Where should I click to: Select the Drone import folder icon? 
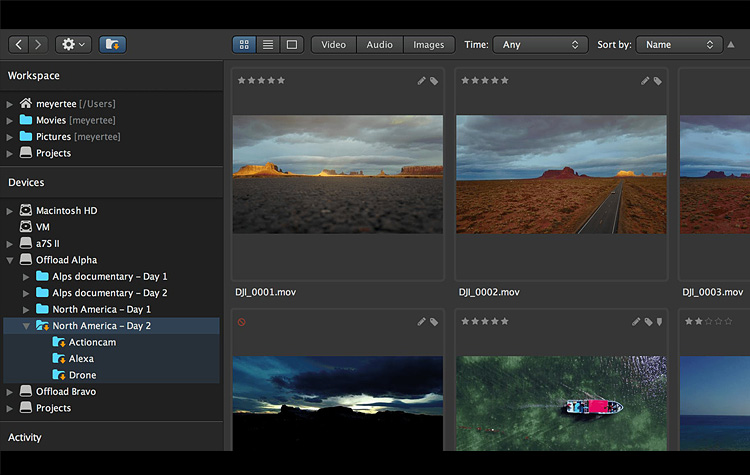59,375
